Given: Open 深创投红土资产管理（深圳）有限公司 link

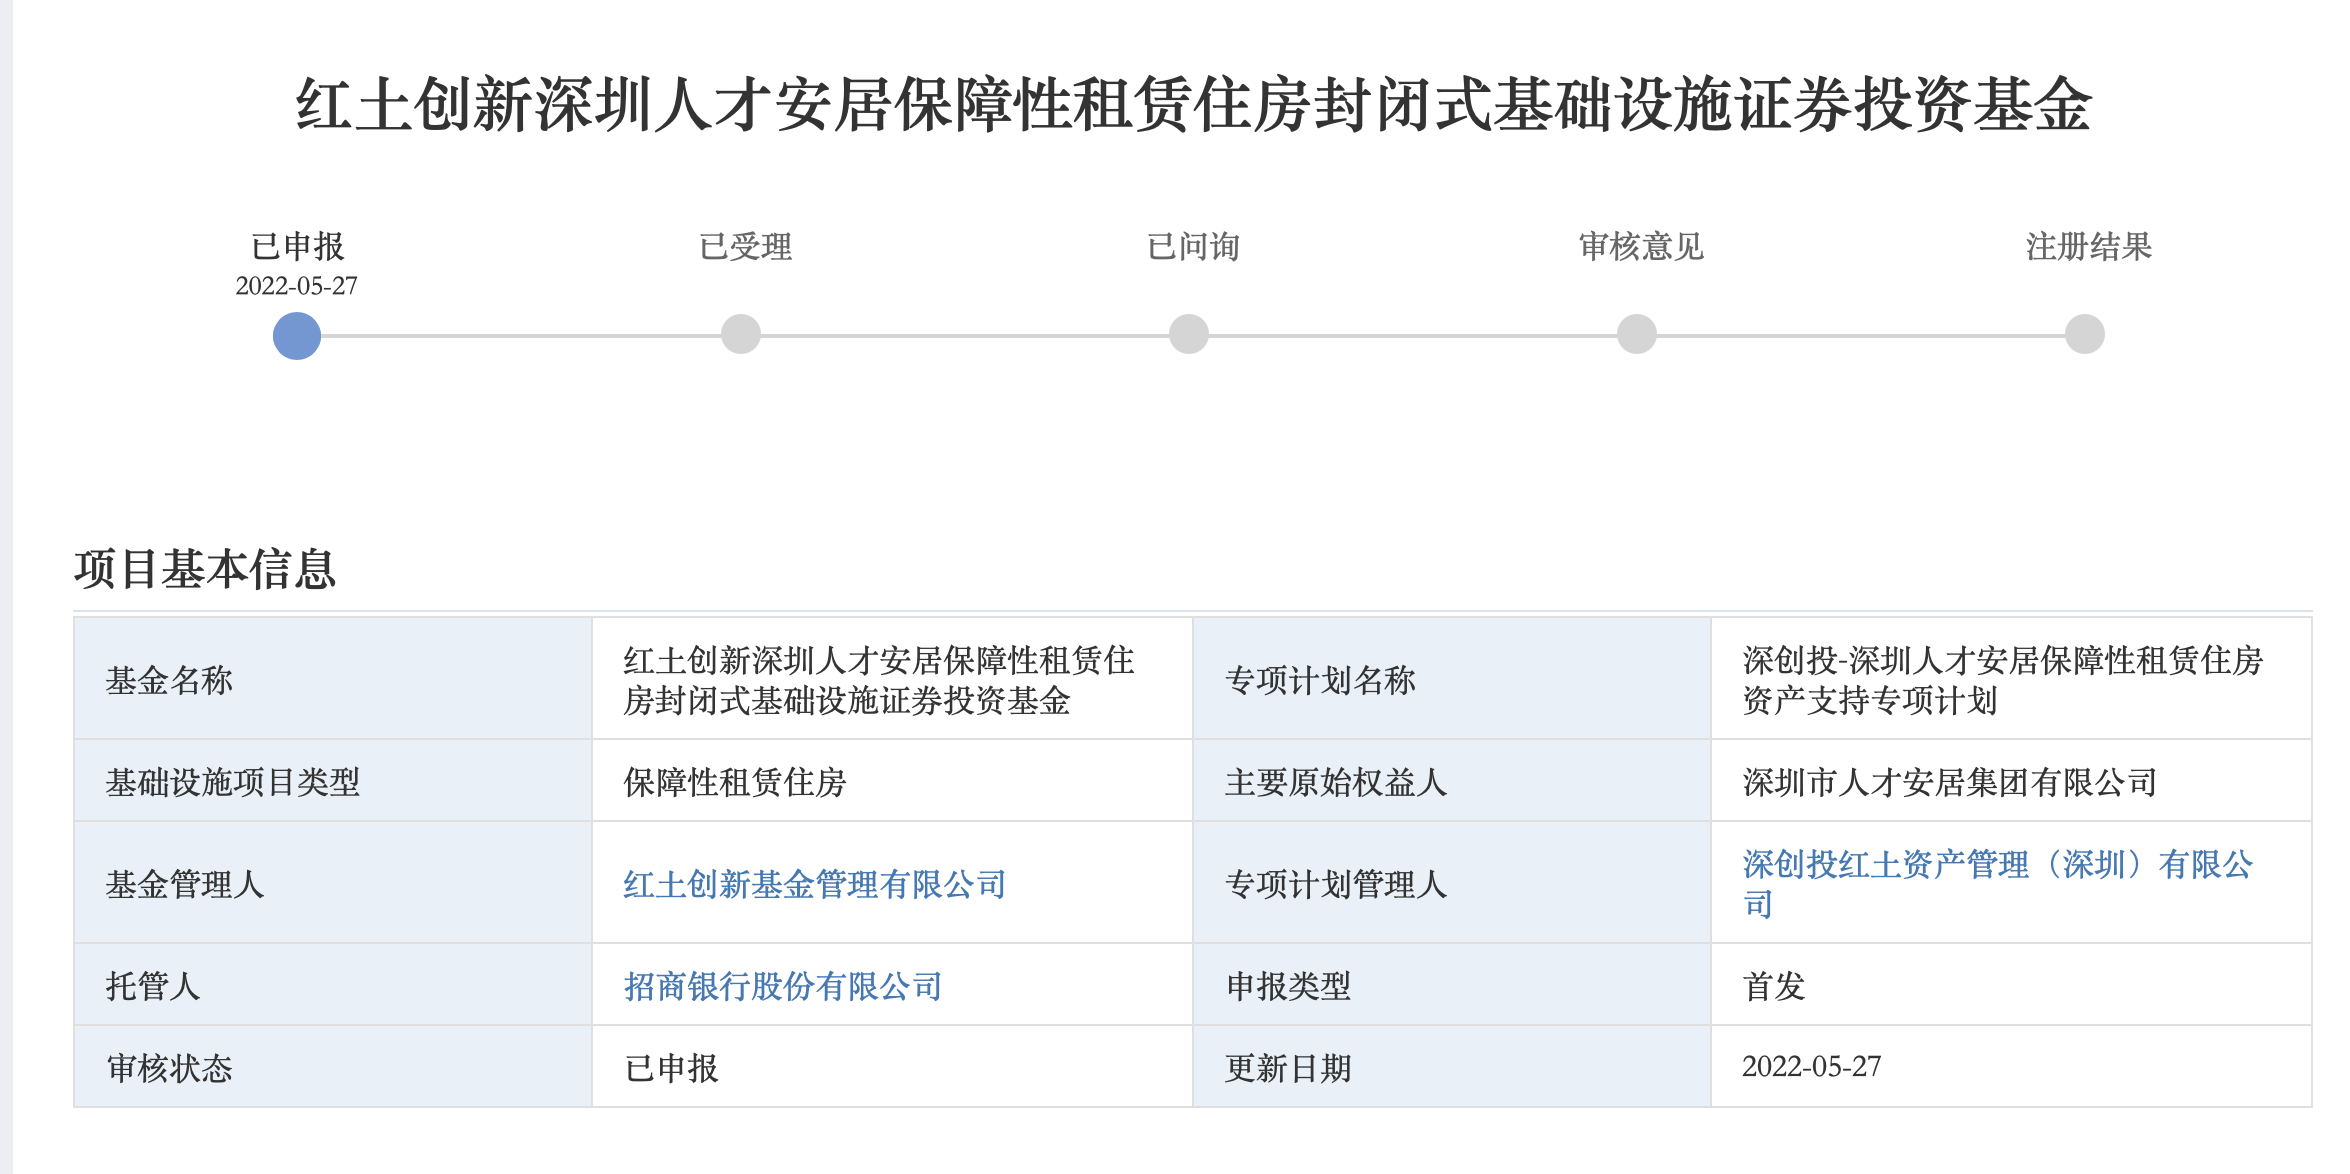Looking at the screenshot, I should coord(1996,865).
